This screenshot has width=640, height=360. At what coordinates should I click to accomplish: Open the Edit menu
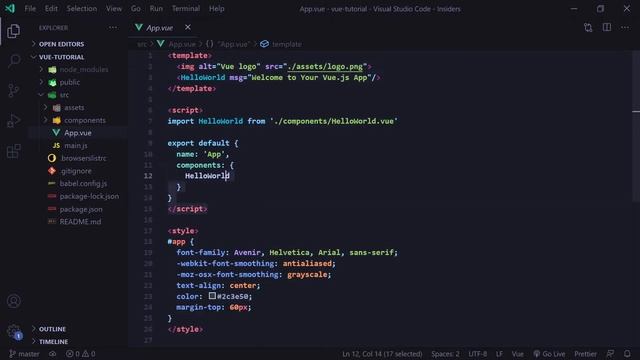click(x=51, y=8)
